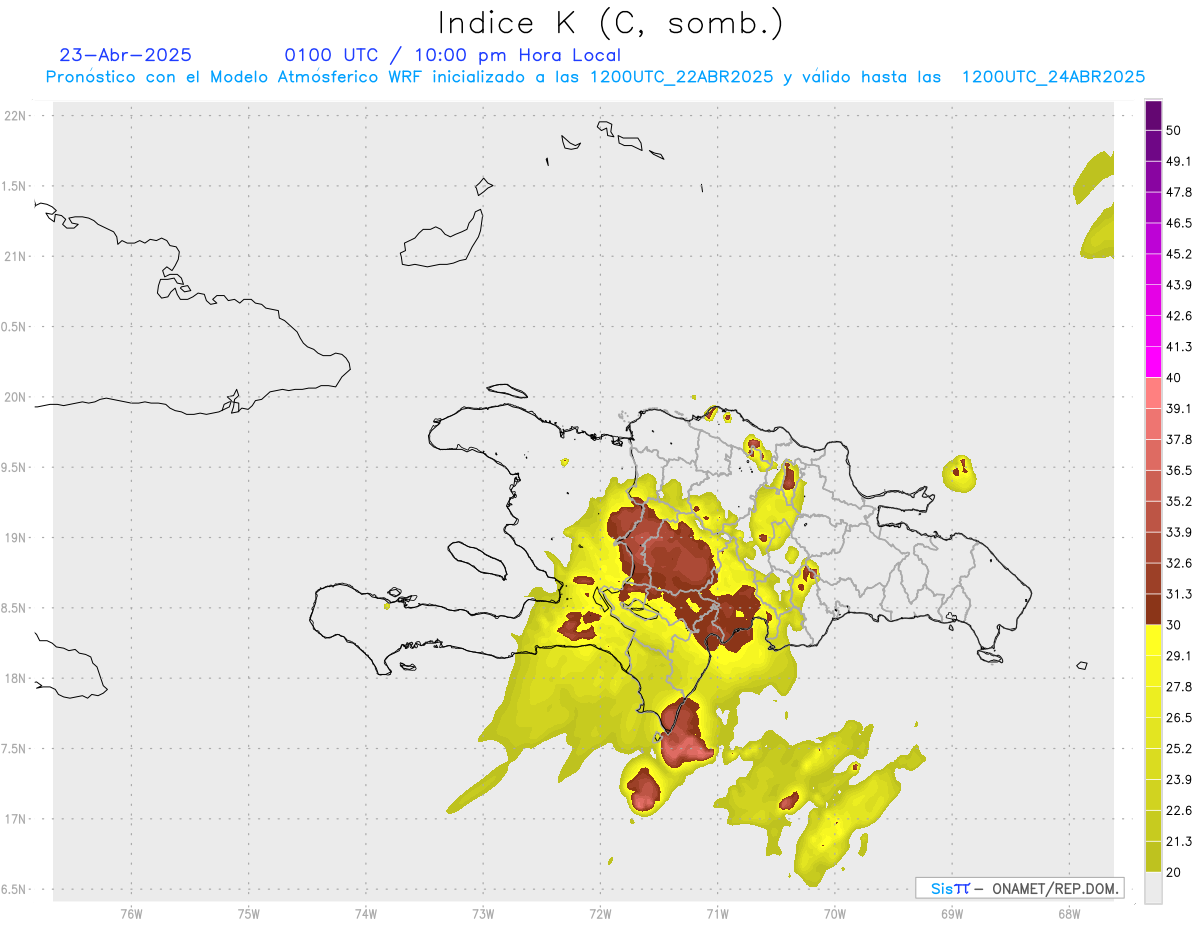The height and width of the screenshot is (927, 1200).
Task: Click the latitude label '17N'
Action: (x=14, y=820)
